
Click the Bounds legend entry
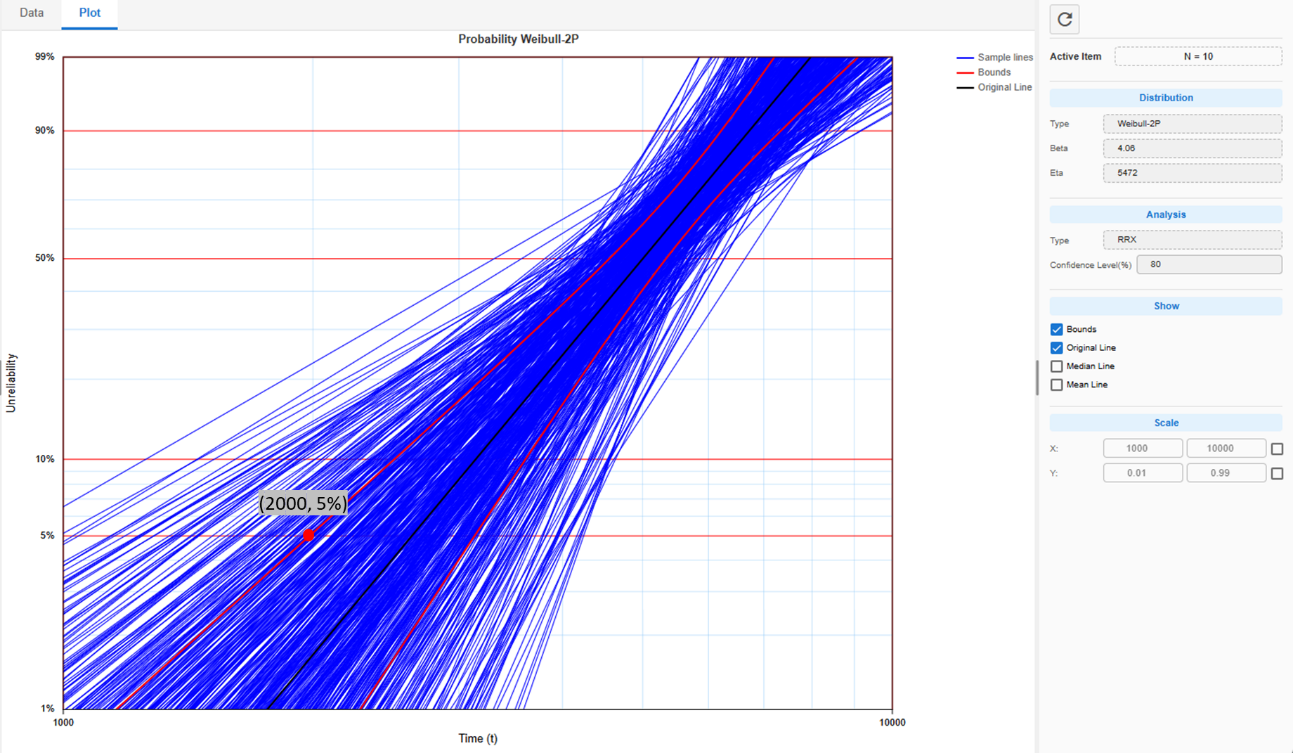[984, 72]
